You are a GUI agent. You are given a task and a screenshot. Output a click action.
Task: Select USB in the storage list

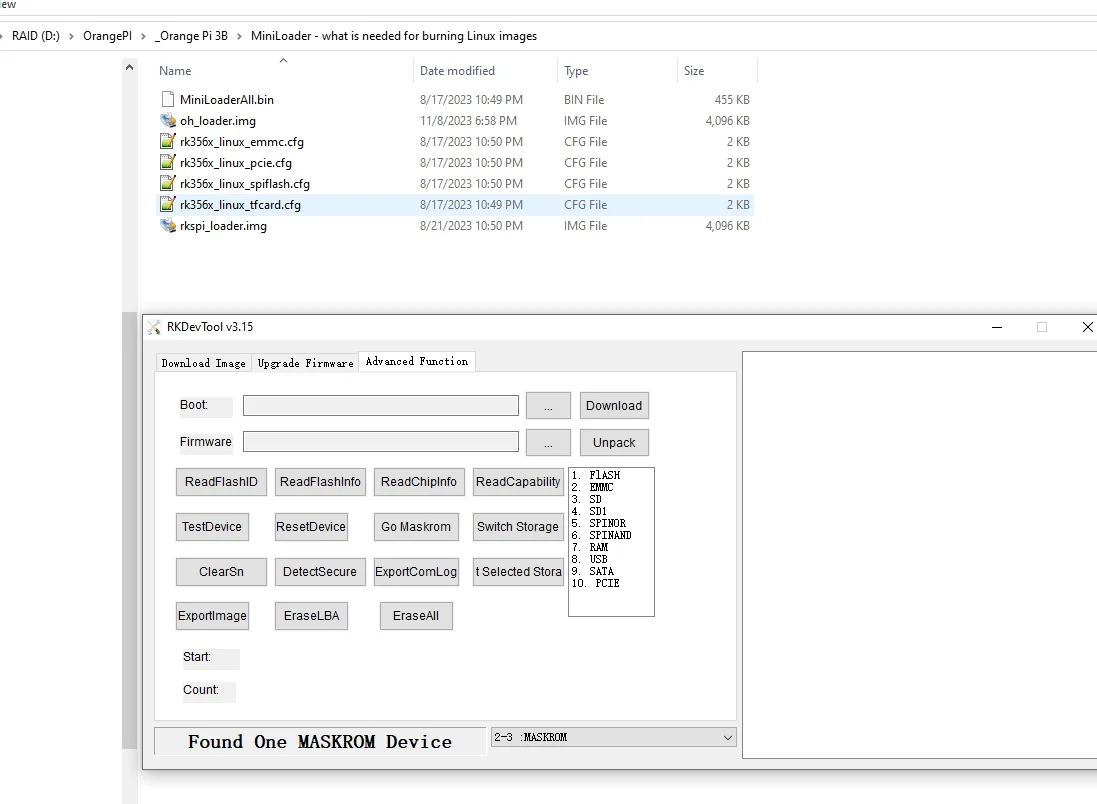pos(590,559)
